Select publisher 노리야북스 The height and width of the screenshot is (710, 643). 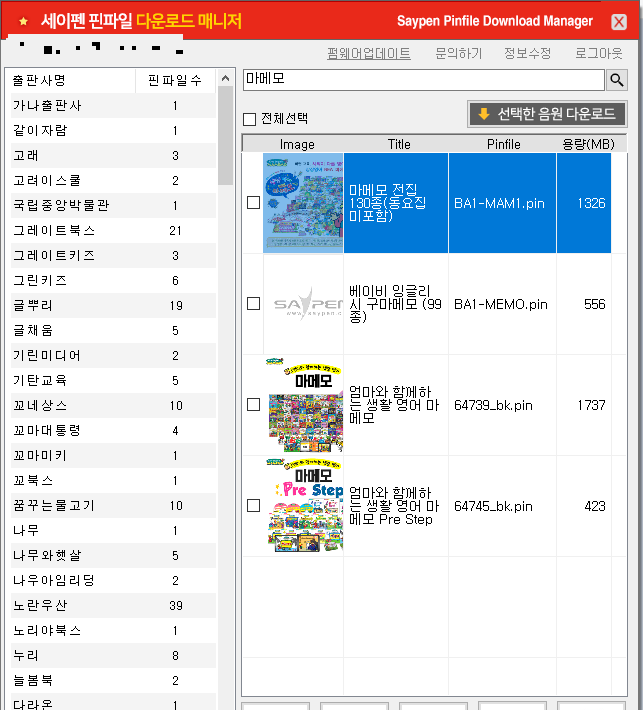point(113,630)
